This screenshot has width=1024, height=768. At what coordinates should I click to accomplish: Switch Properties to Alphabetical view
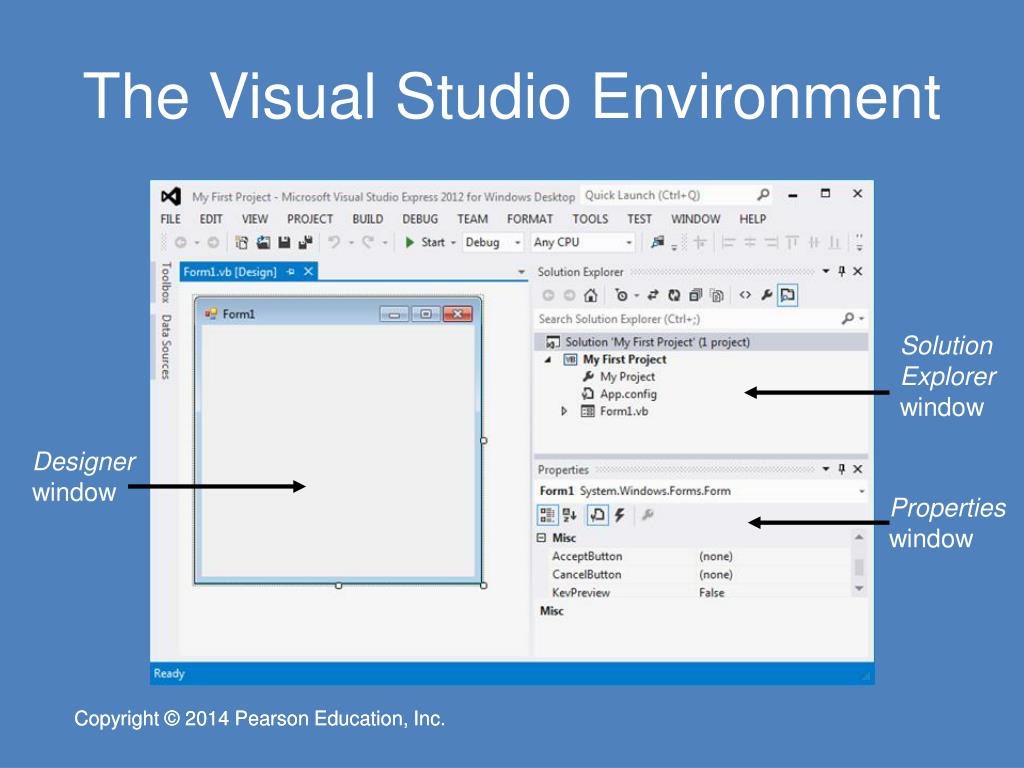click(x=569, y=515)
